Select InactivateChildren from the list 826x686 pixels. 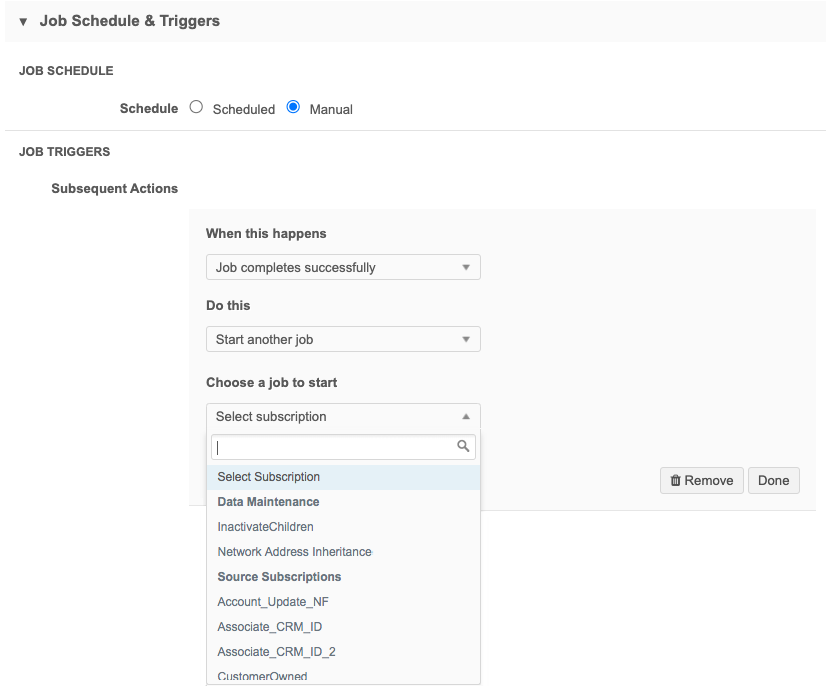tap(265, 527)
